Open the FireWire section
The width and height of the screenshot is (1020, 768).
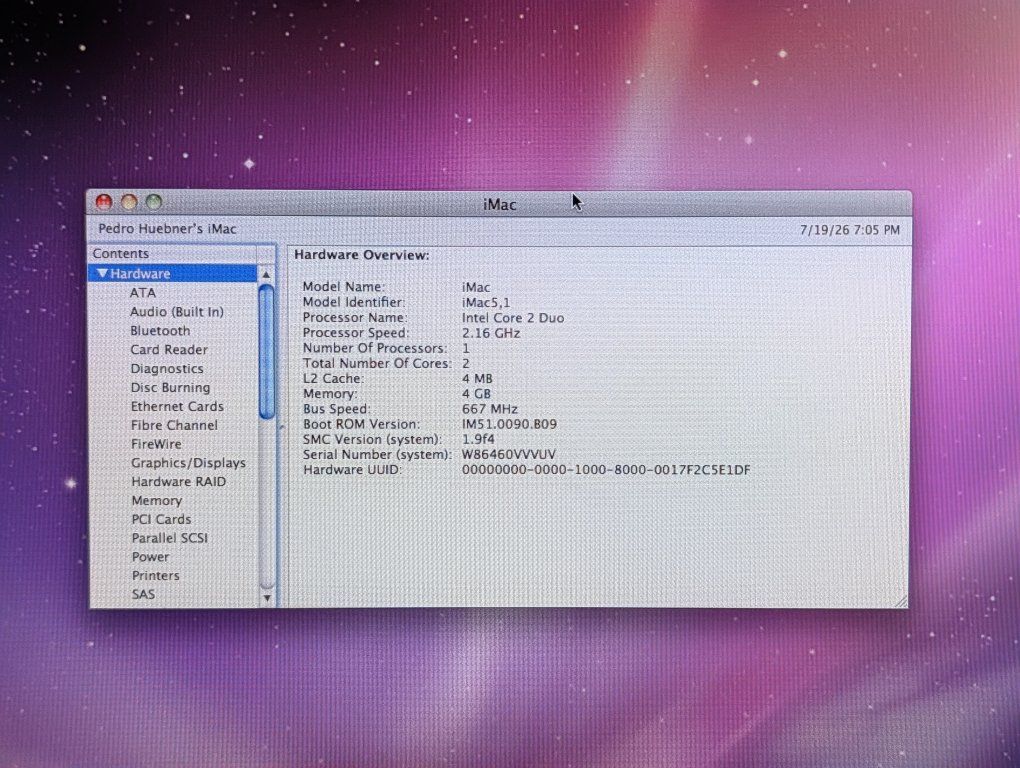[x=156, y=444]
